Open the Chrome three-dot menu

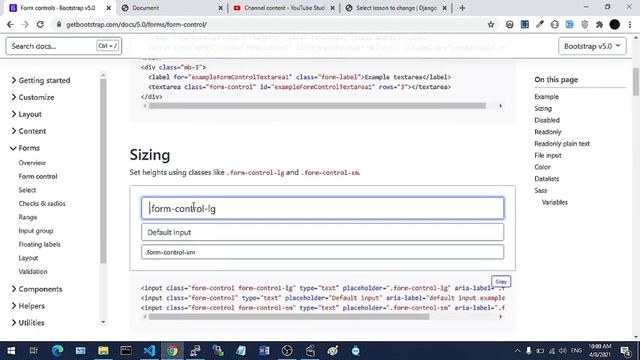(630, 24)
